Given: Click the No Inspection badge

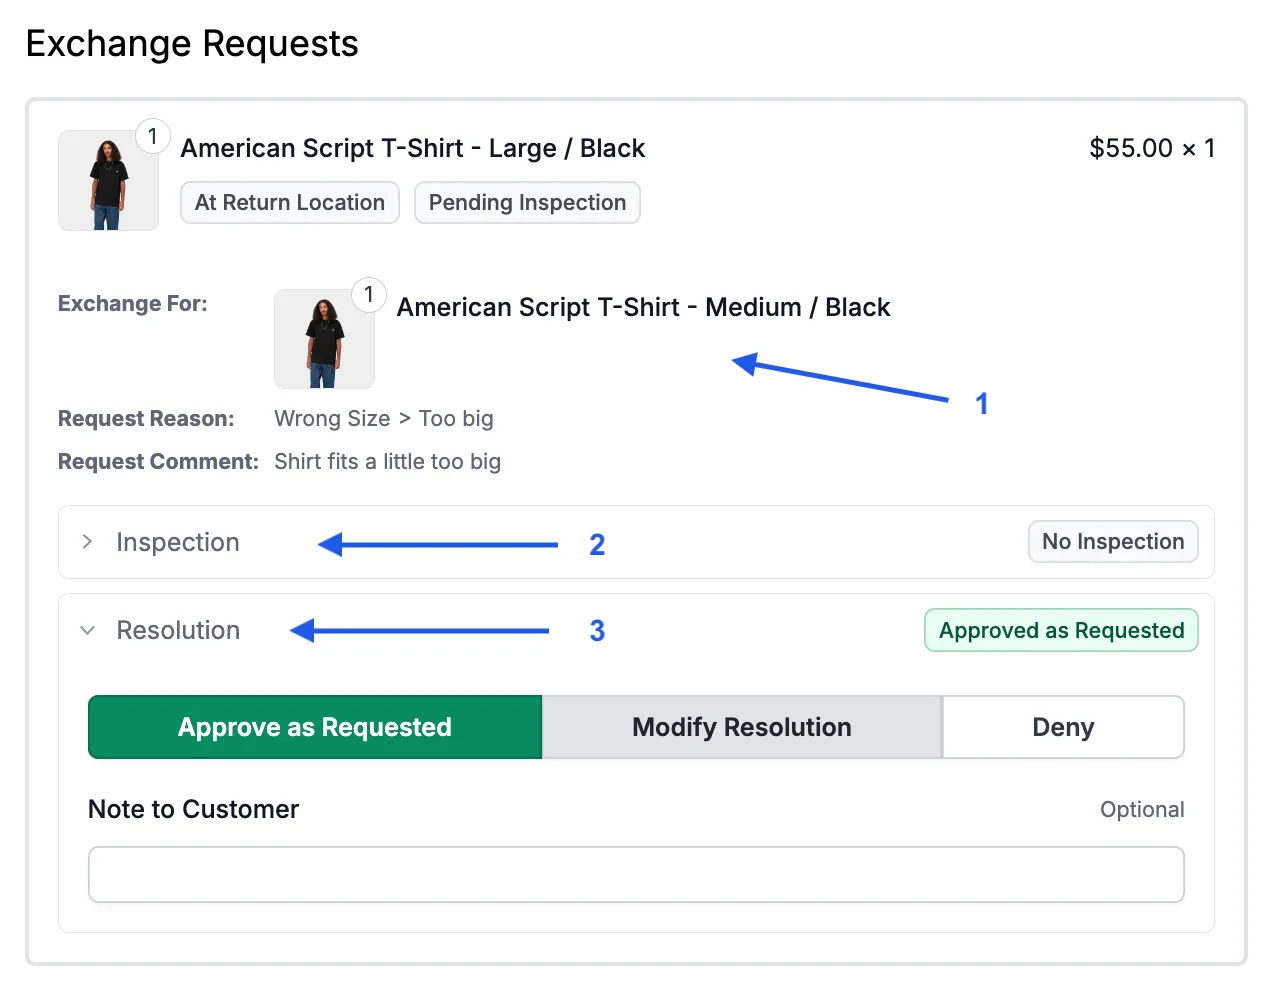Looking at the screenshot, I should [x=1113, y=541].
